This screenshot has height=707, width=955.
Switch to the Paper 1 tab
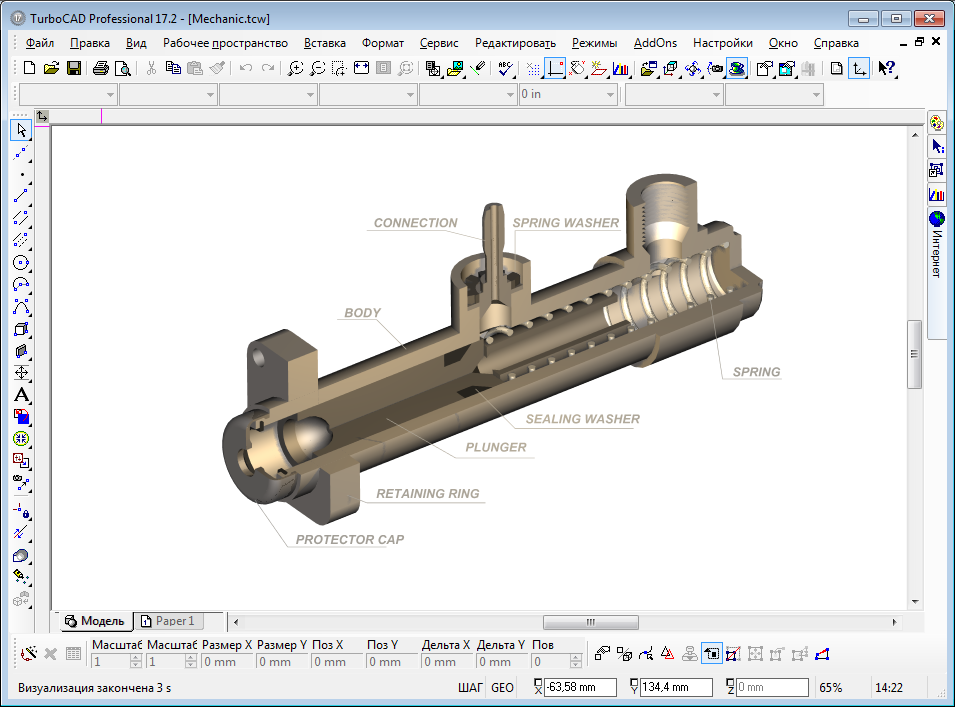point(168,621)
